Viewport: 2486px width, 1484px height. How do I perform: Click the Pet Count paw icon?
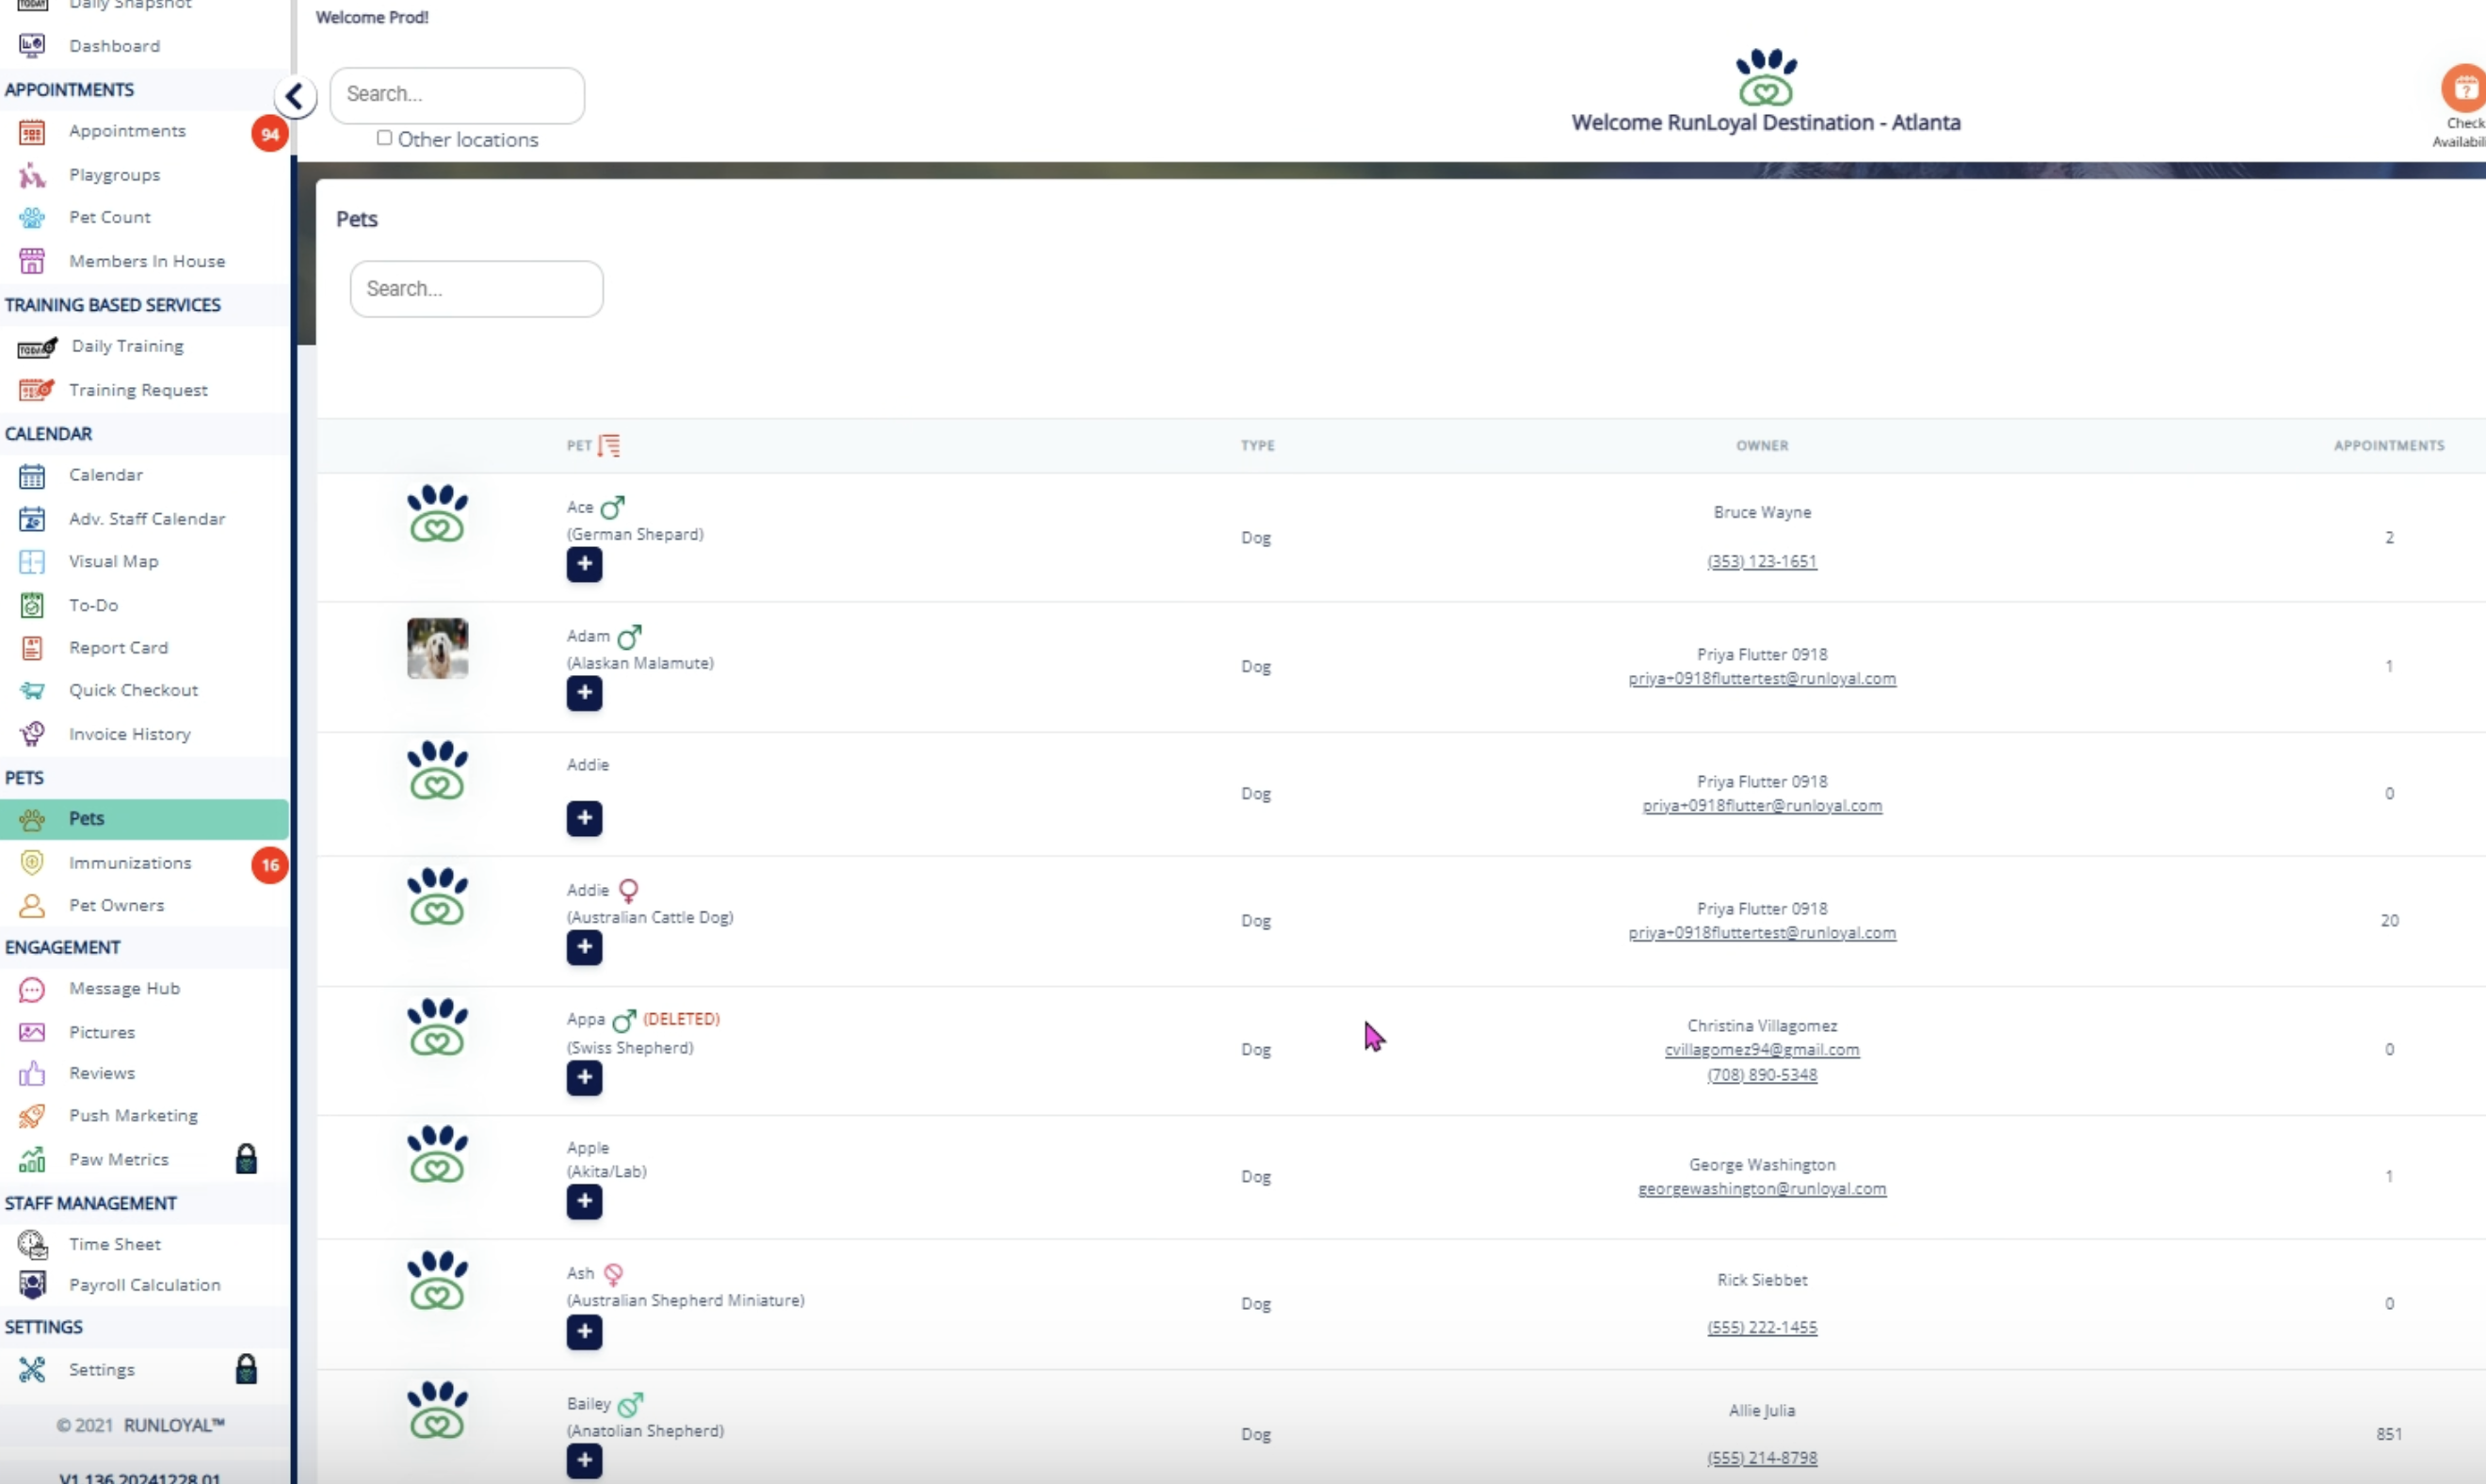click(32, 218)
